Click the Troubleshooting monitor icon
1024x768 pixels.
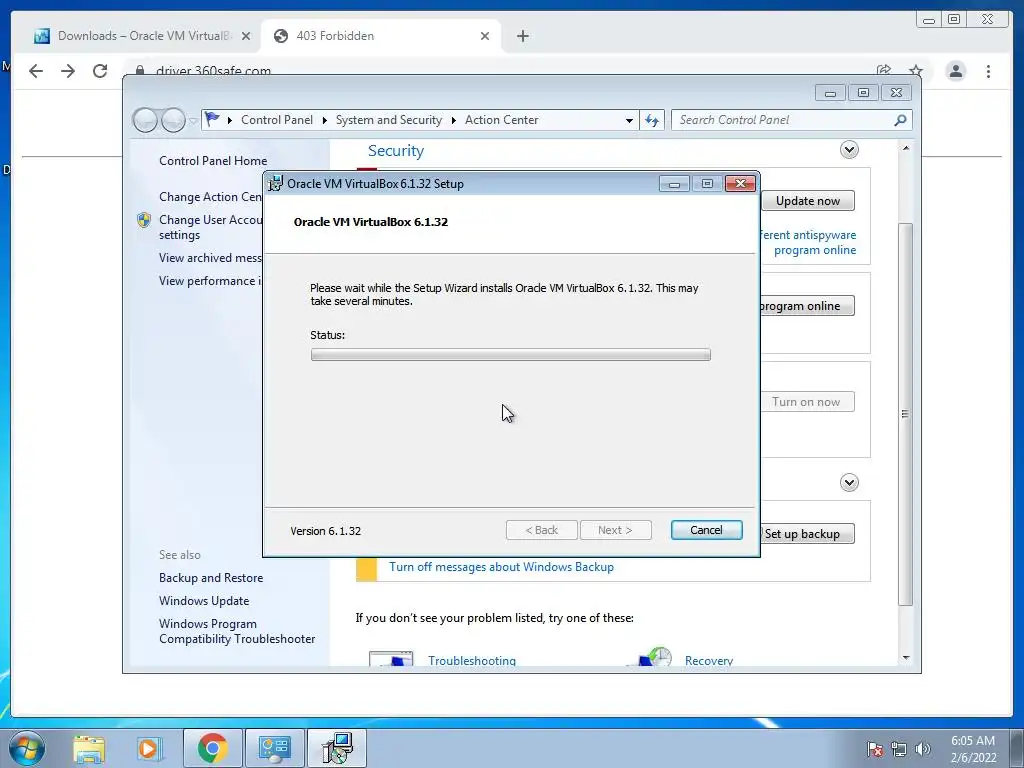point(391,658)
